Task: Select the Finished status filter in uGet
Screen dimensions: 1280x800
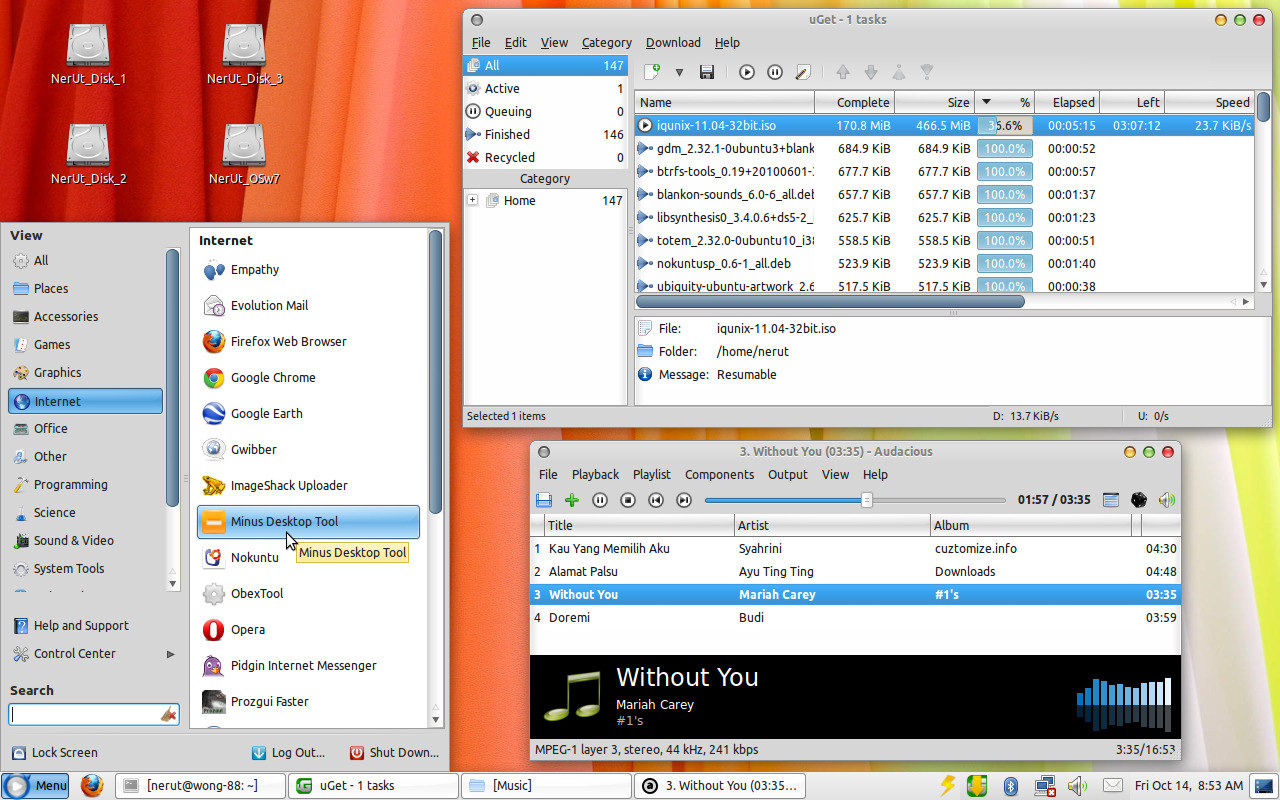Action: pos(545,134)
